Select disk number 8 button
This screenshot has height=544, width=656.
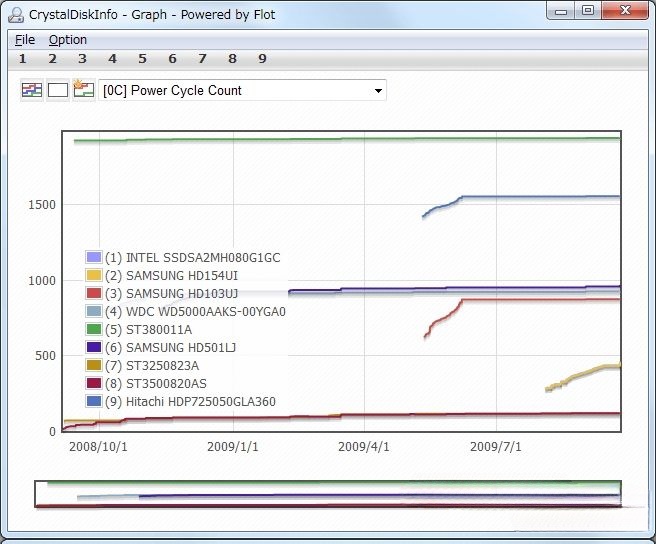[x=233, y=59]
